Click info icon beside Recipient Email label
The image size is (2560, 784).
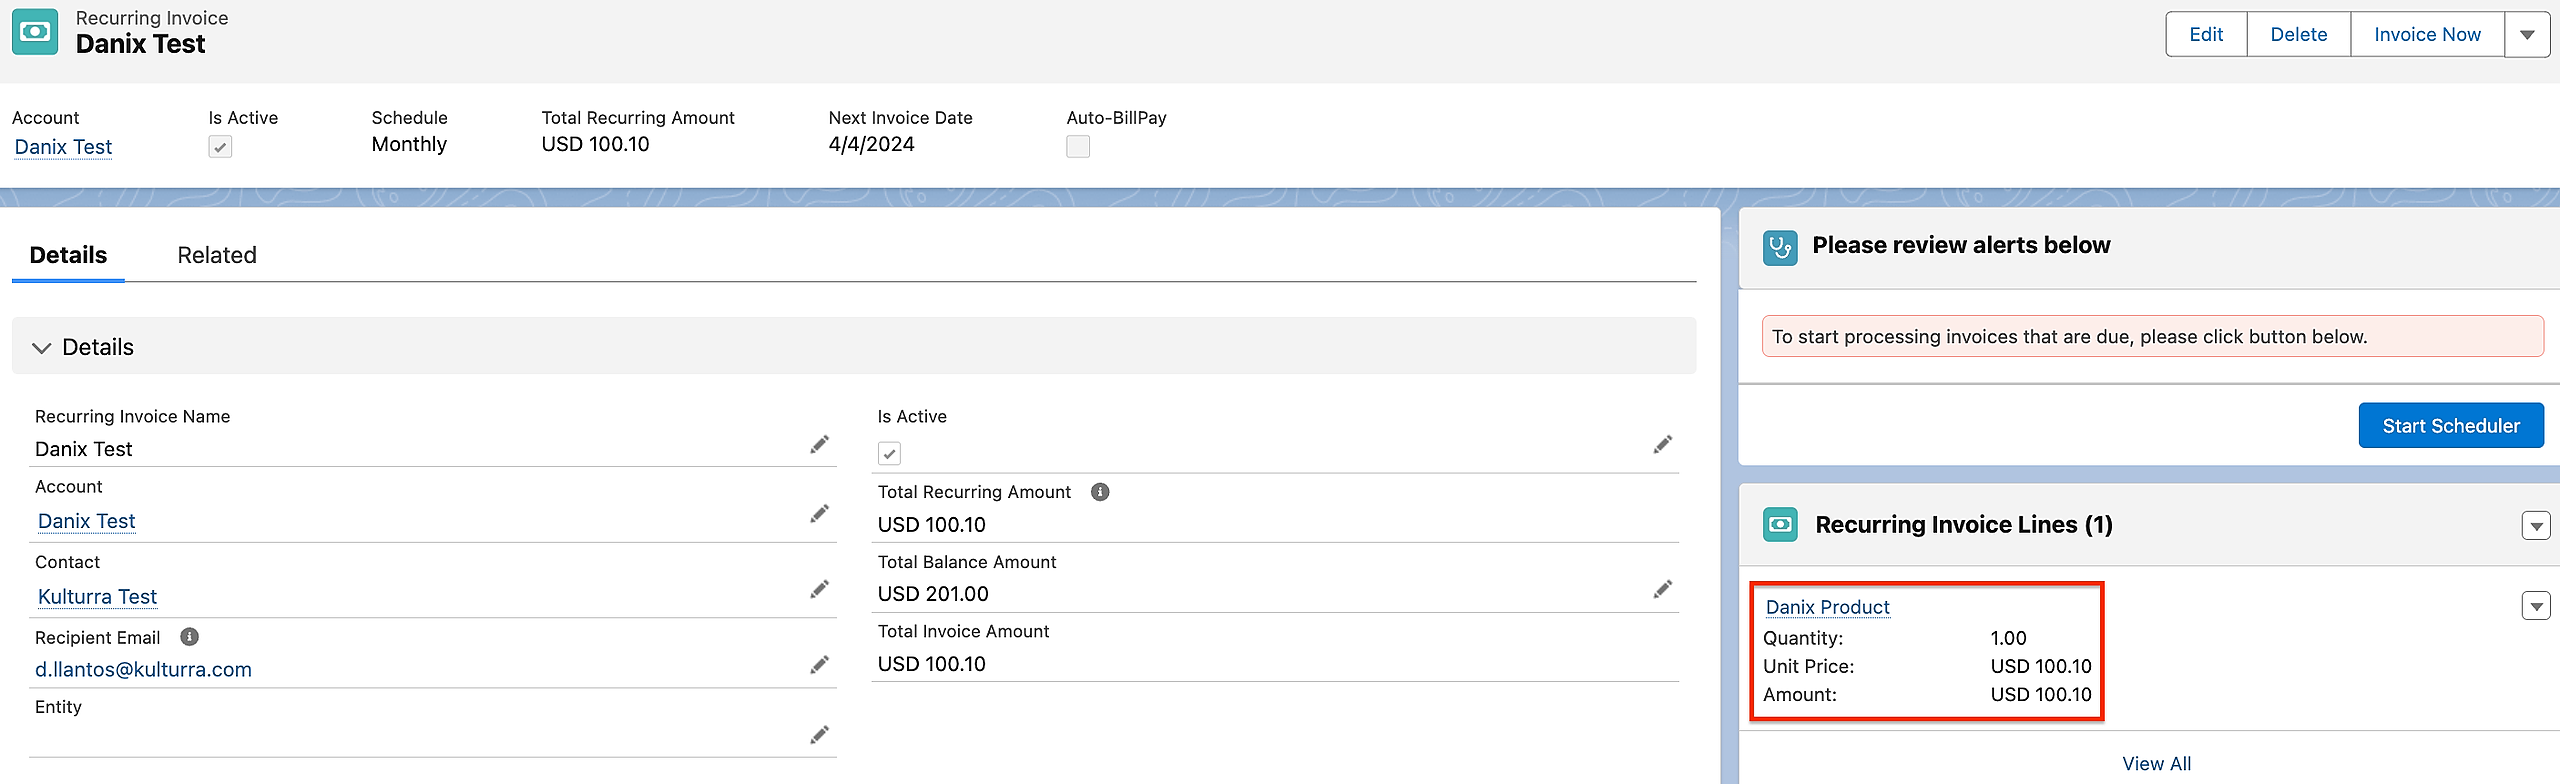[189, 637]
